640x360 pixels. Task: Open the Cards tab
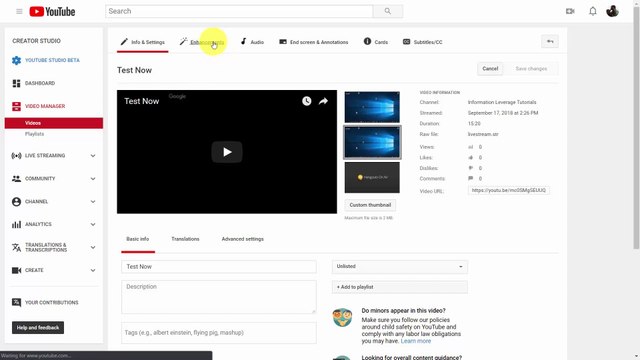click(376, 42)
